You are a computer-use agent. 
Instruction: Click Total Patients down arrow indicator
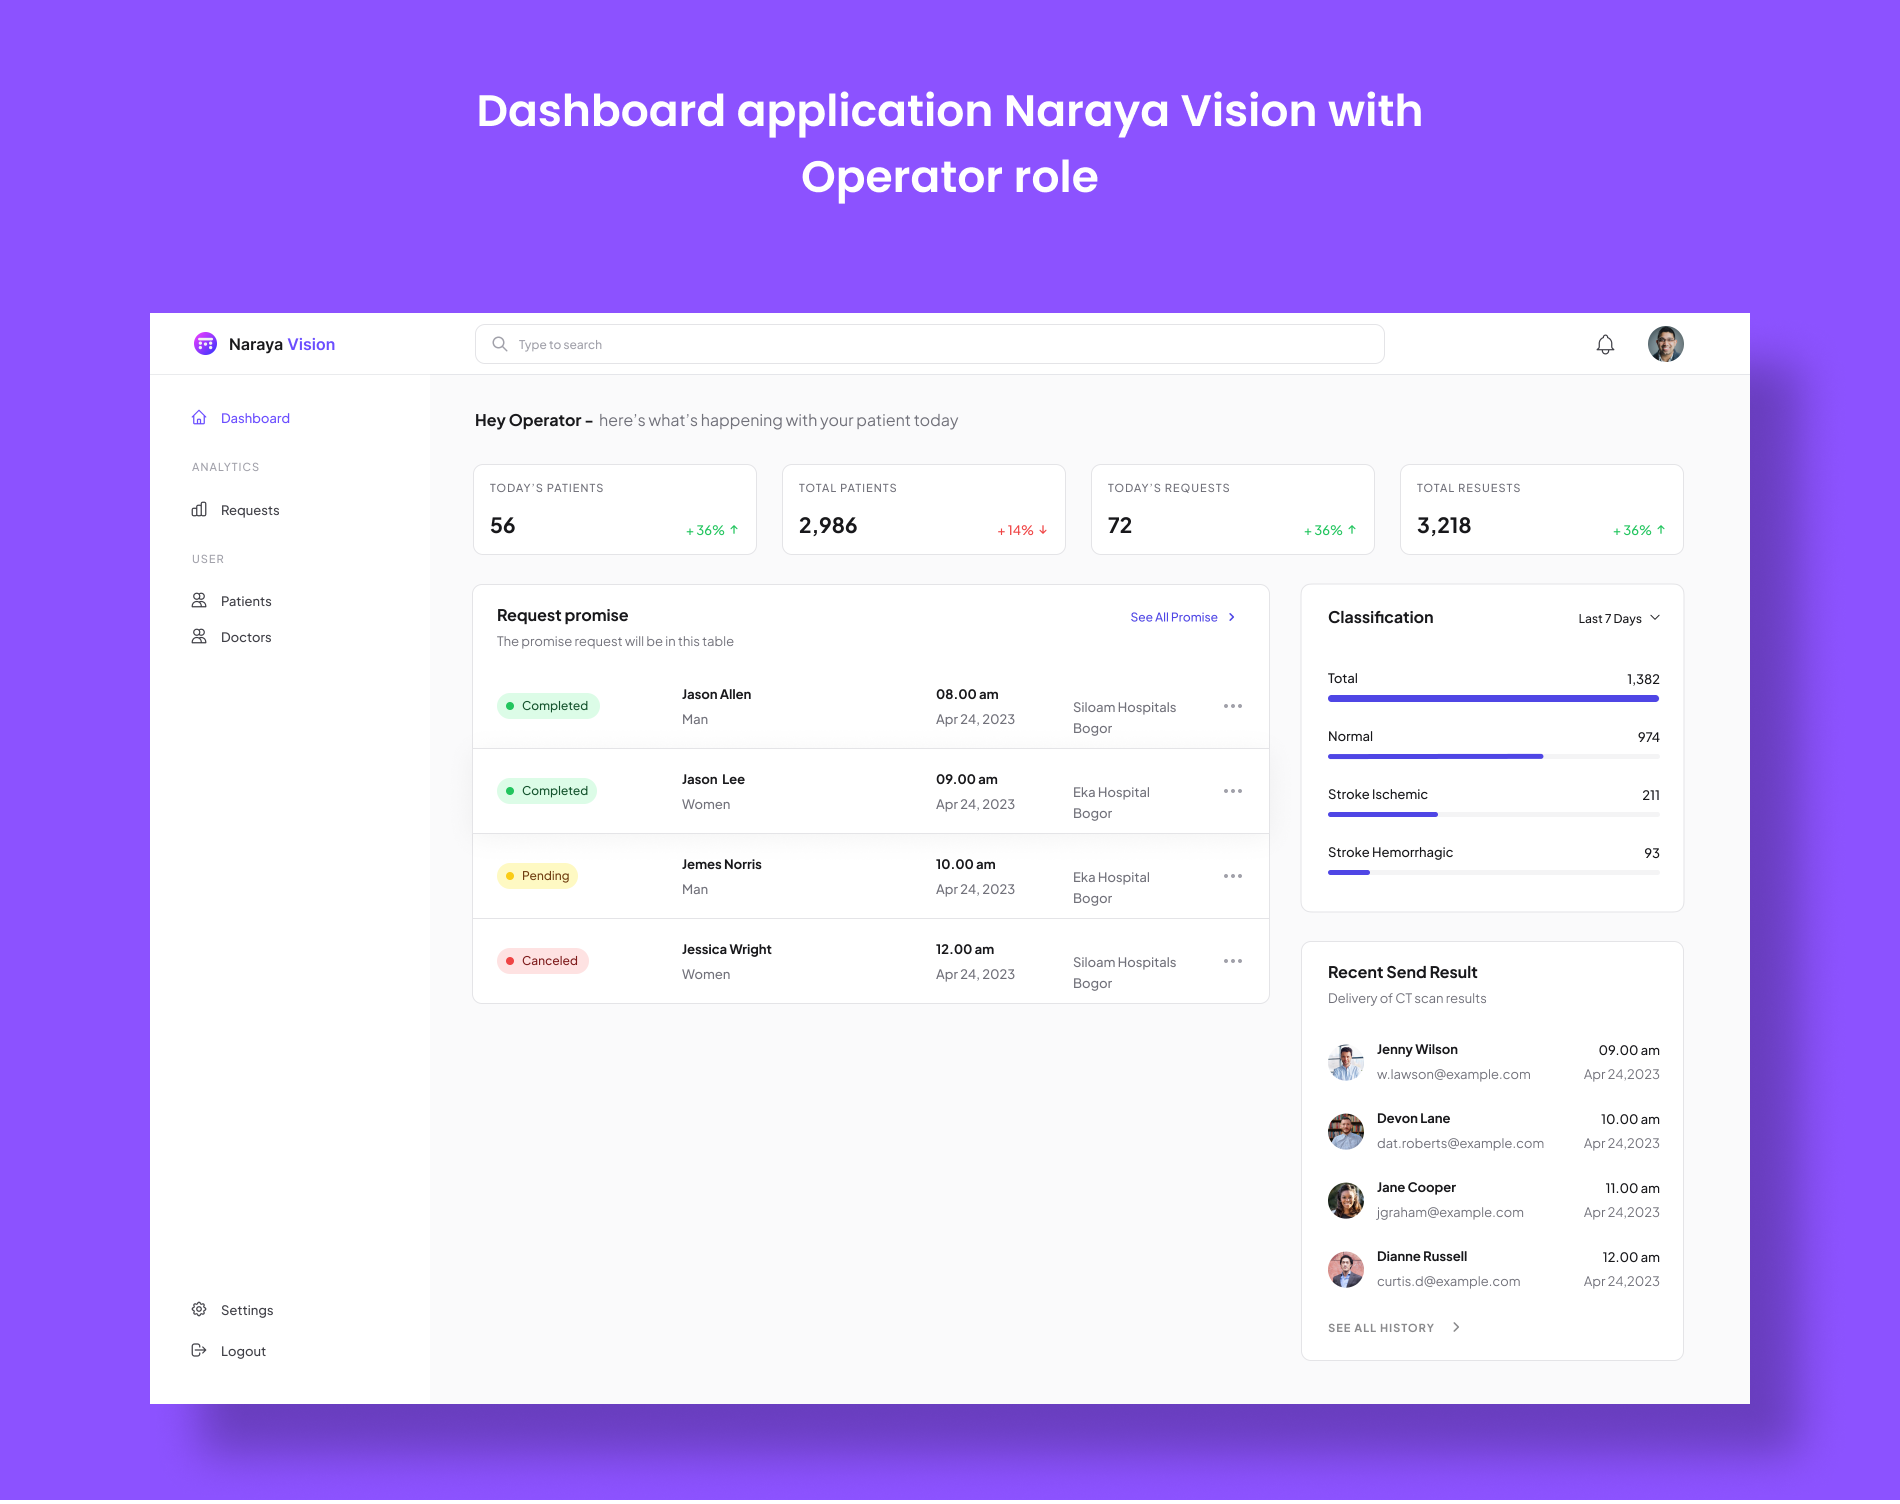point(1043,530)
